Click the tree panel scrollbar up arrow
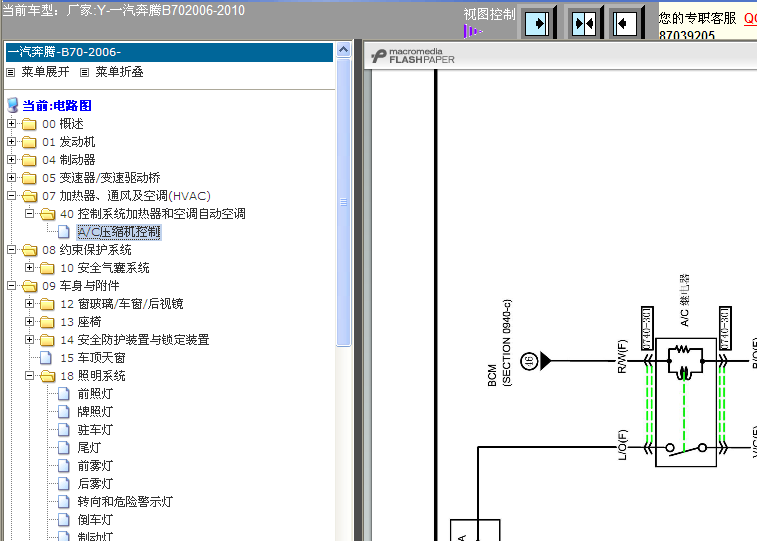 tap(343, 50)
